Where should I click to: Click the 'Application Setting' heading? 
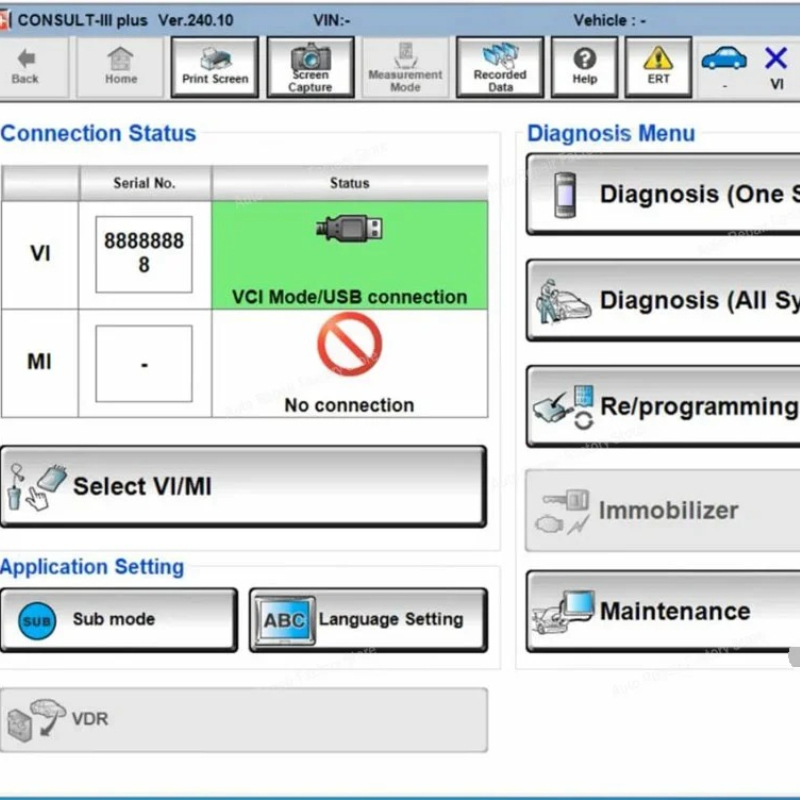[x=92, y=567]
